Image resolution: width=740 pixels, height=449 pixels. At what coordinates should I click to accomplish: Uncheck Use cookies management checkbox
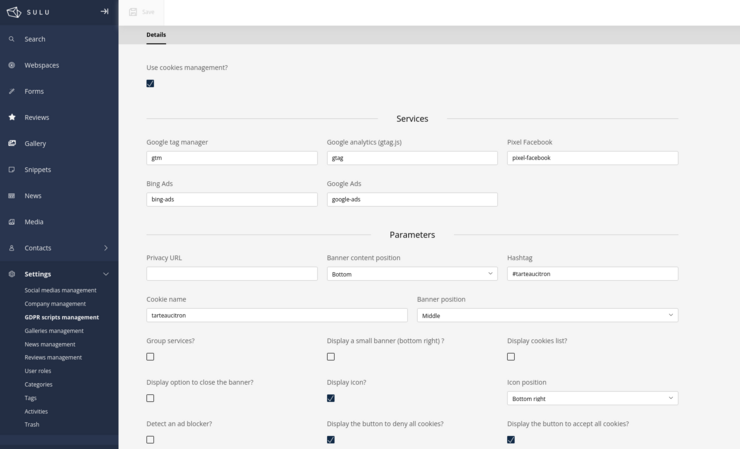150,84
